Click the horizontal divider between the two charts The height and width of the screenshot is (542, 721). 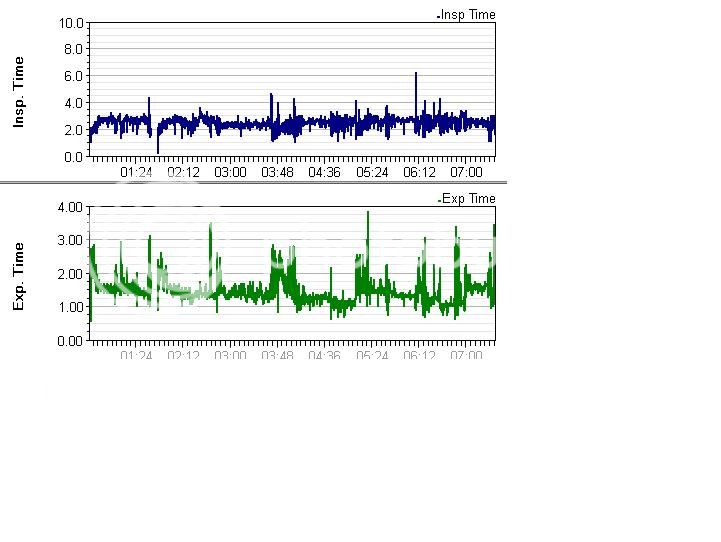pos(253,183)
